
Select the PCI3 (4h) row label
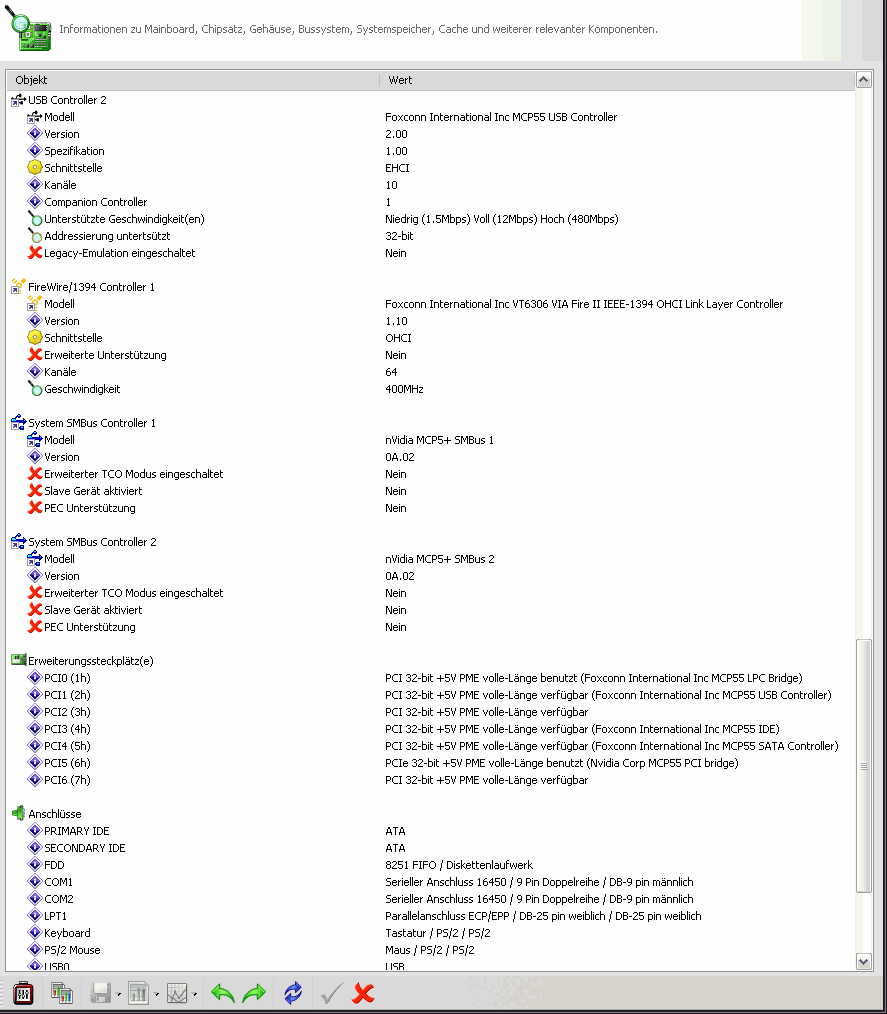[67, 729]
